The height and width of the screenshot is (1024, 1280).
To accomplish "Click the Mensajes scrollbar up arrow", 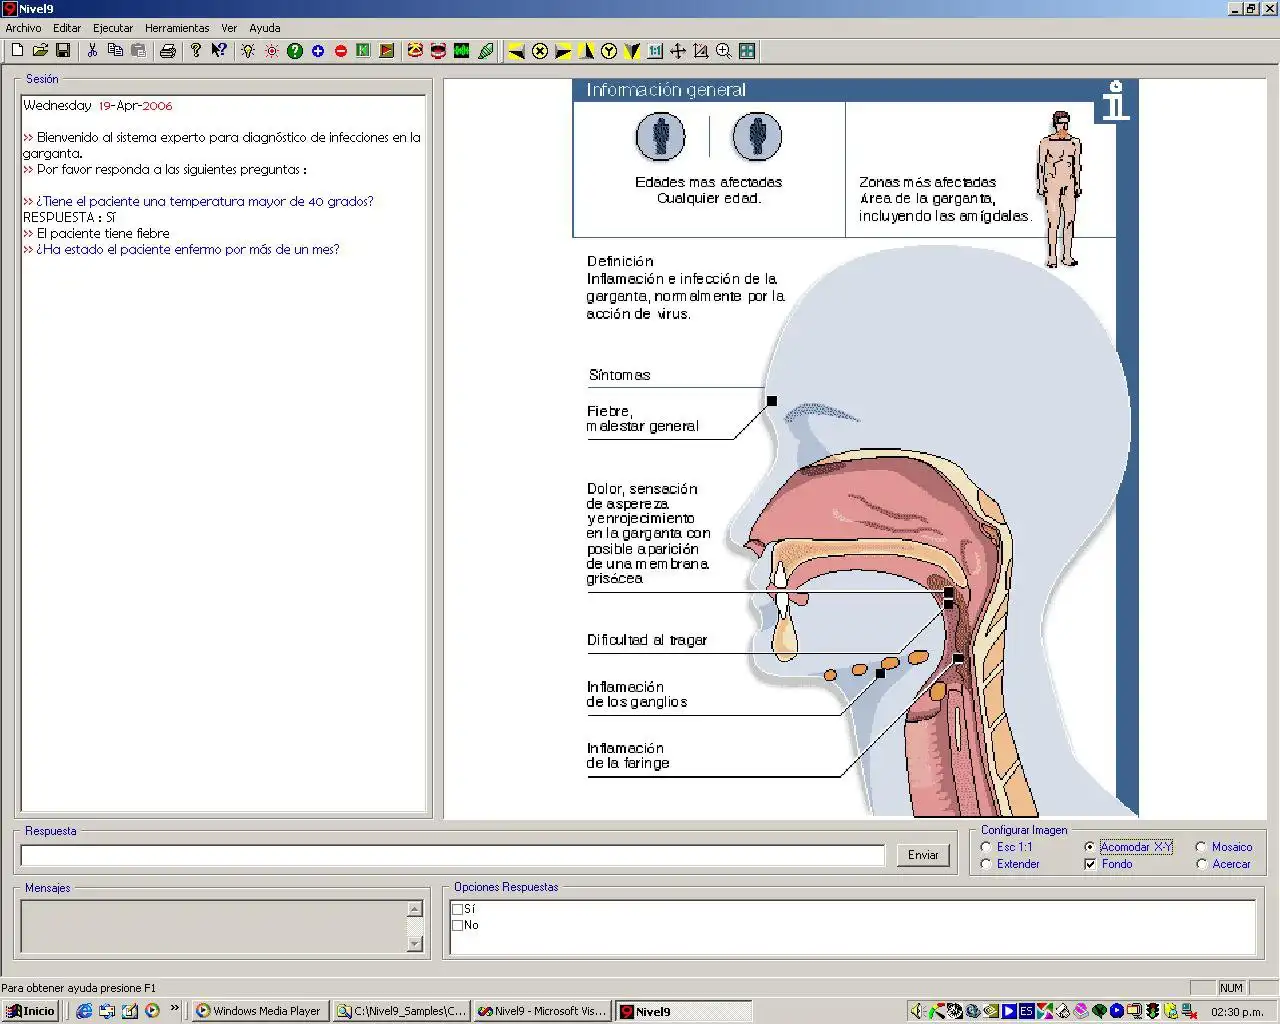I will (x=415, y=909).
